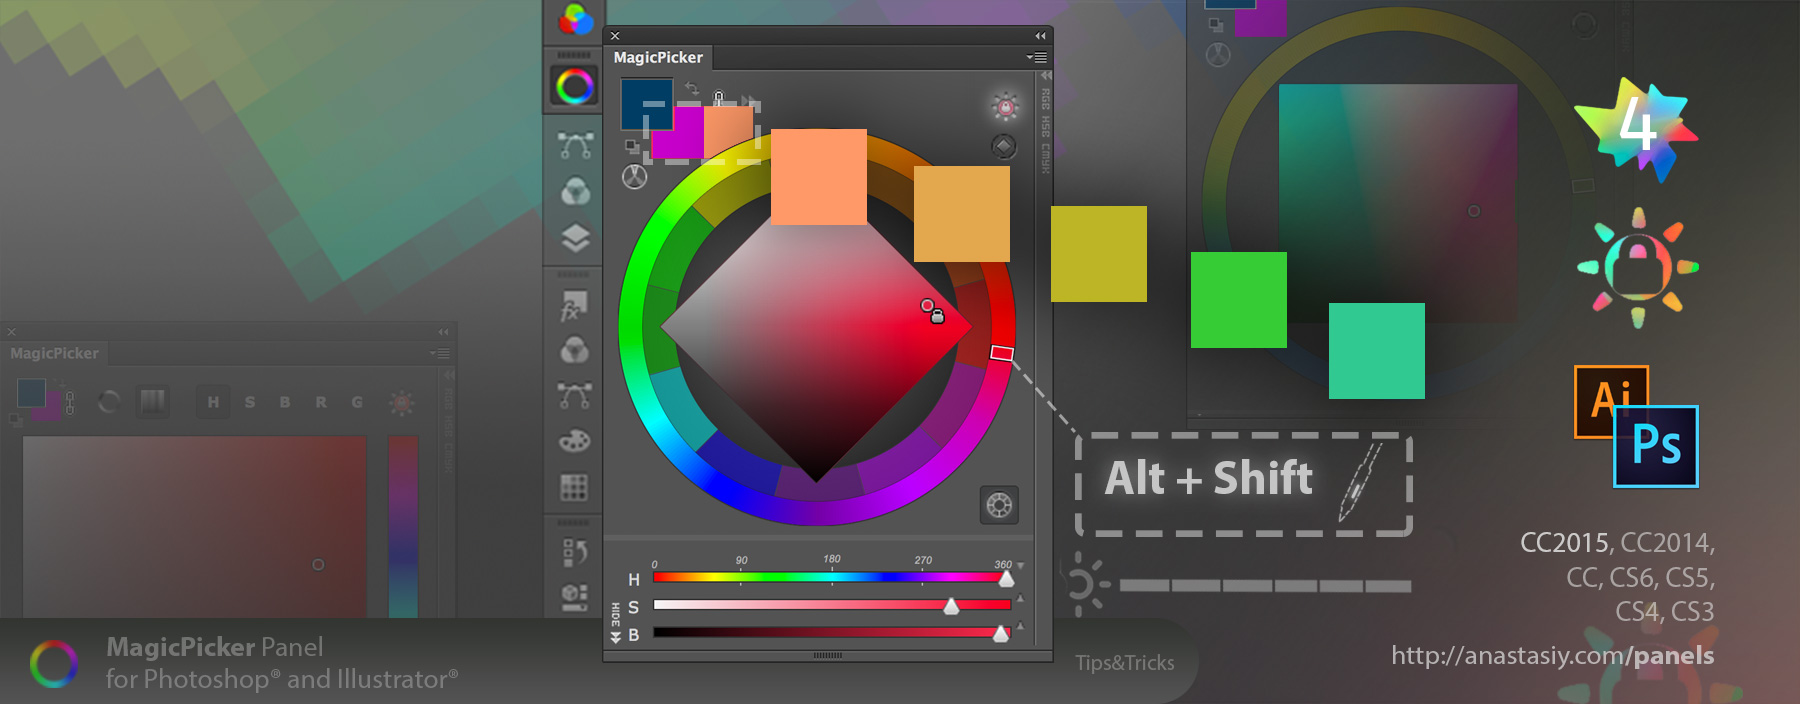
Task: Open the Tips&Tricks tab
Action: (1125, 663)
